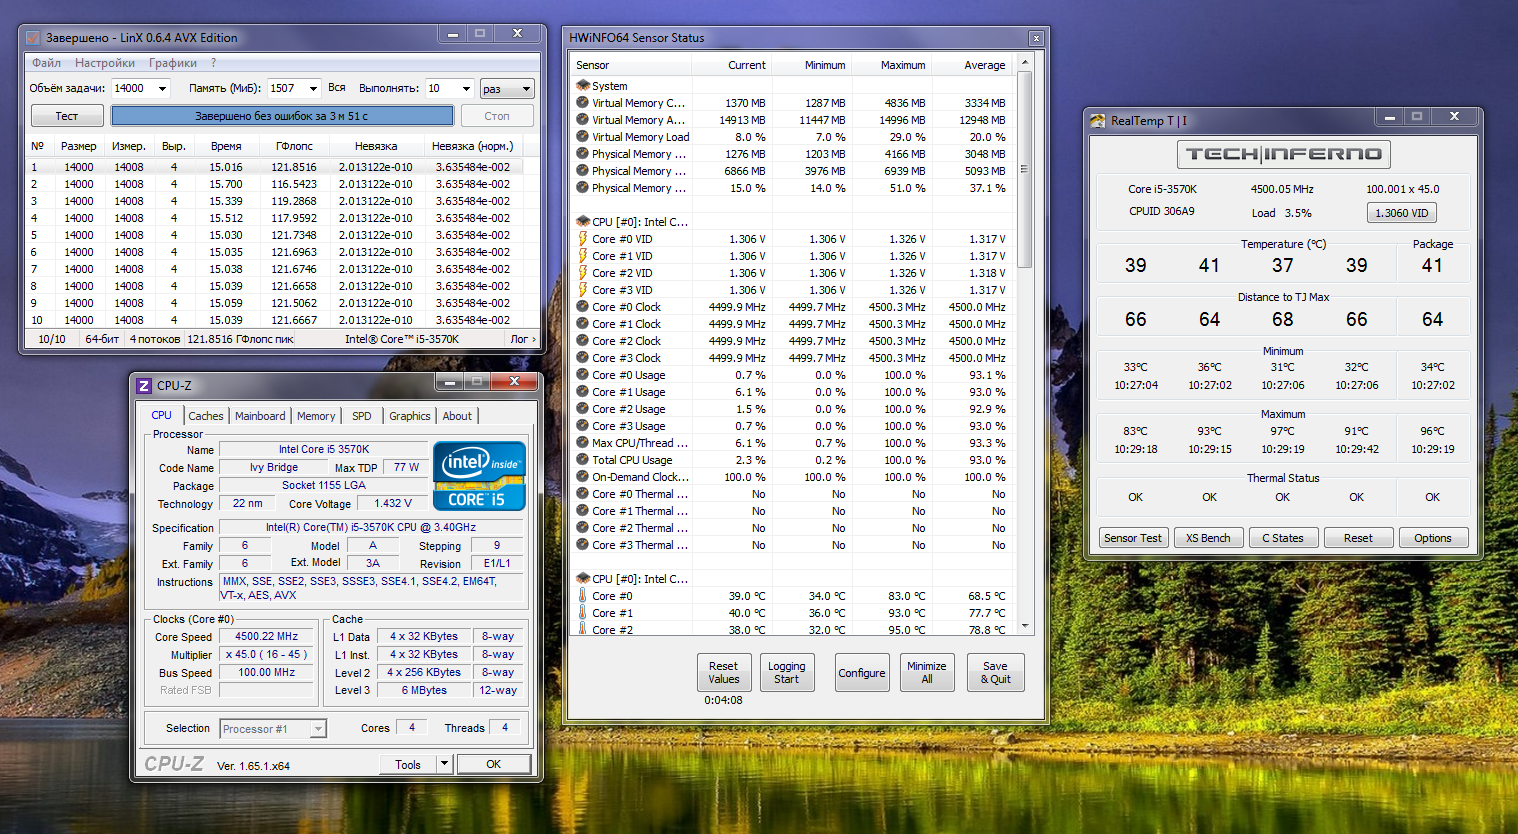Click the Core #0 Clock sensor icon
Screen dimensions: 1518x834
(x=582, y=307)
